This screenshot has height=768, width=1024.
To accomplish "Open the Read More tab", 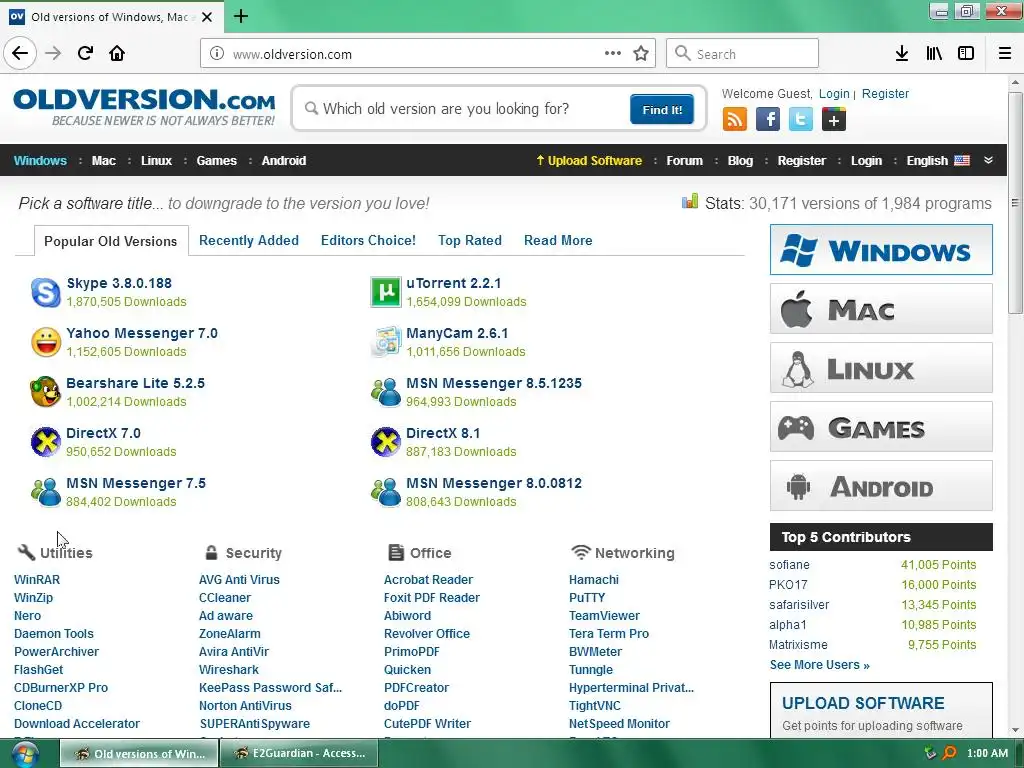I will point(558,240).
